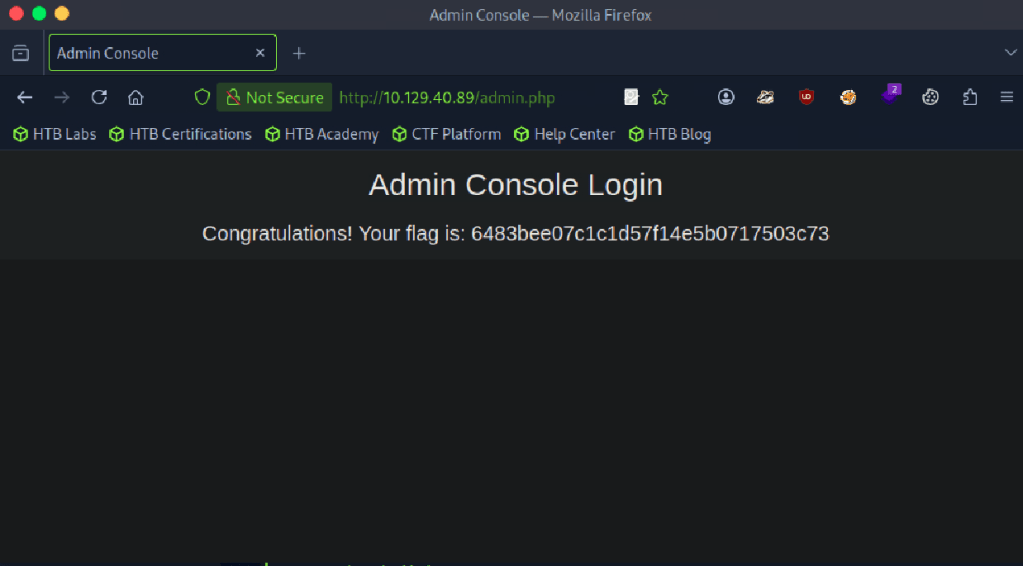
Task: Click the bookmark star icon
Action: tap(660, 97)
